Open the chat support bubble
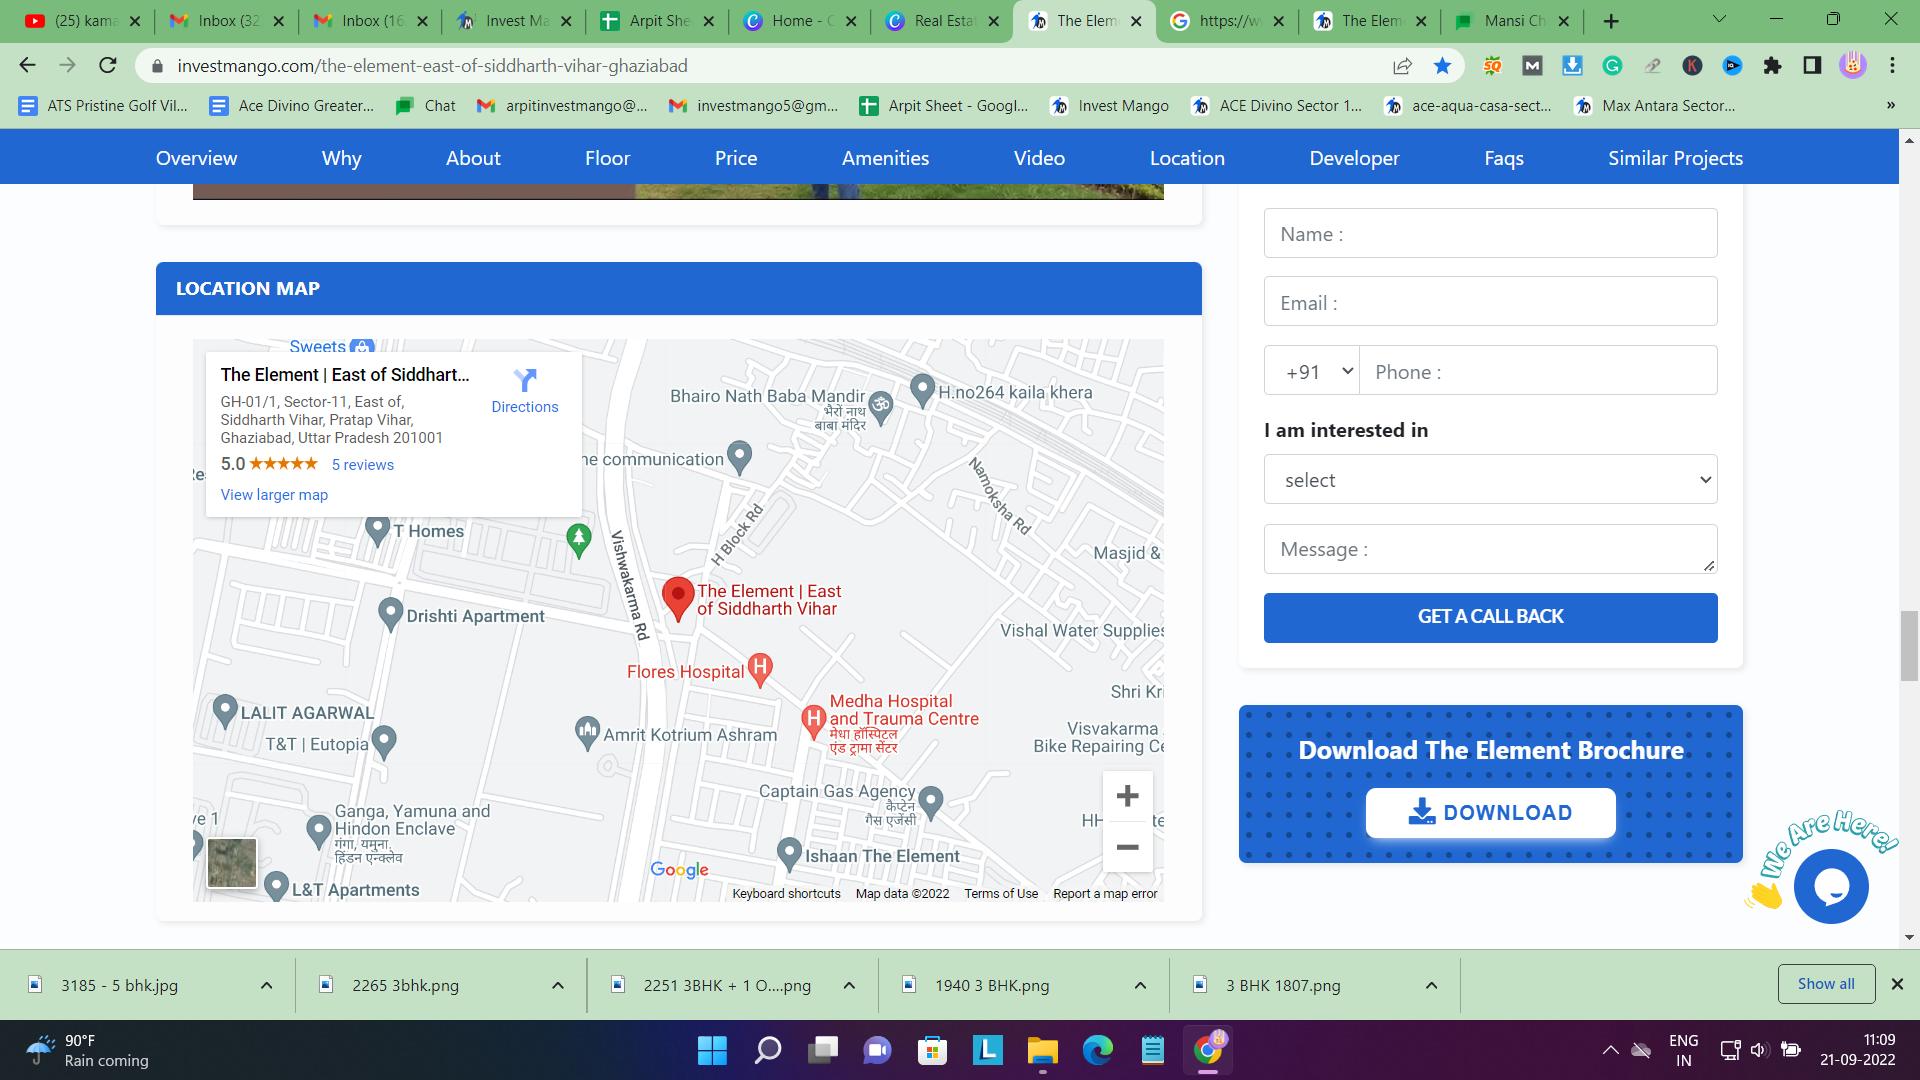 [1831, 886]
